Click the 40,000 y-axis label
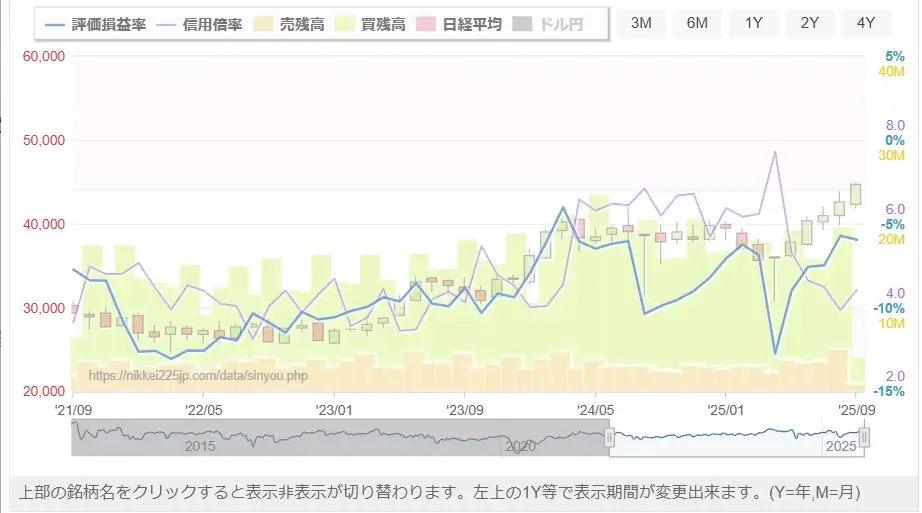922x513 pixels. pos(44,225)
